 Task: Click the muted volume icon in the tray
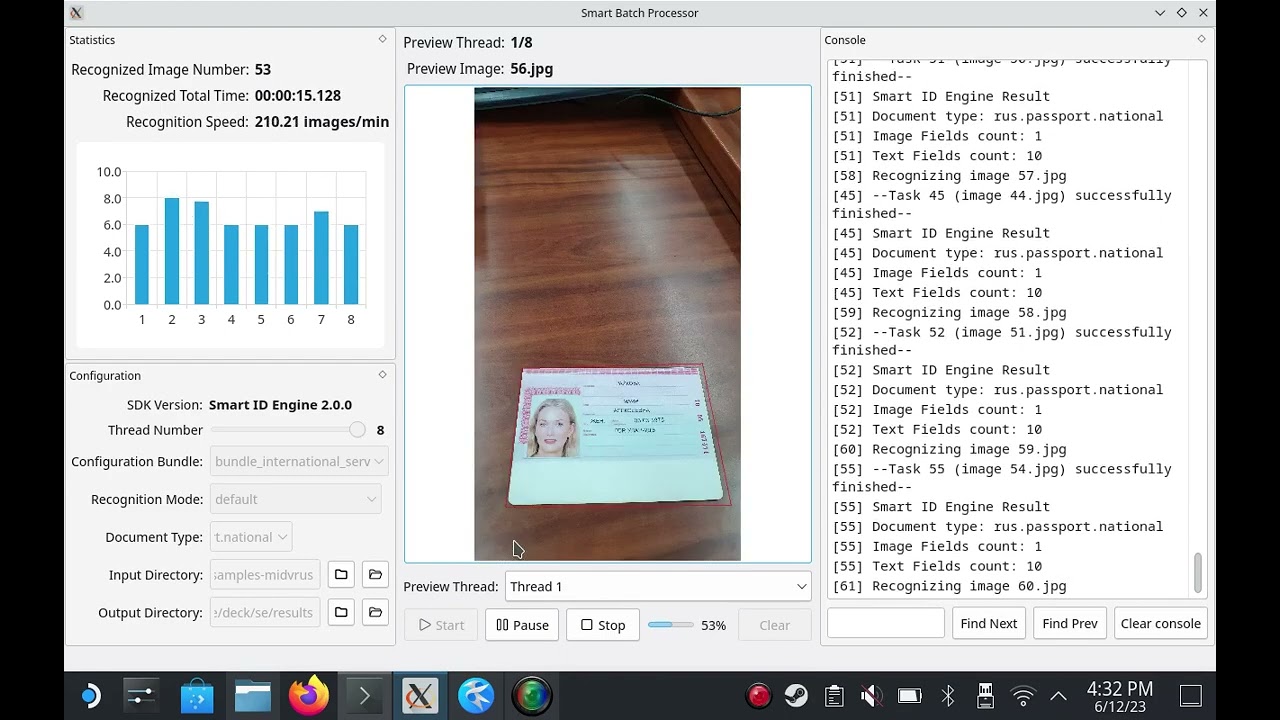pos(871,696)
